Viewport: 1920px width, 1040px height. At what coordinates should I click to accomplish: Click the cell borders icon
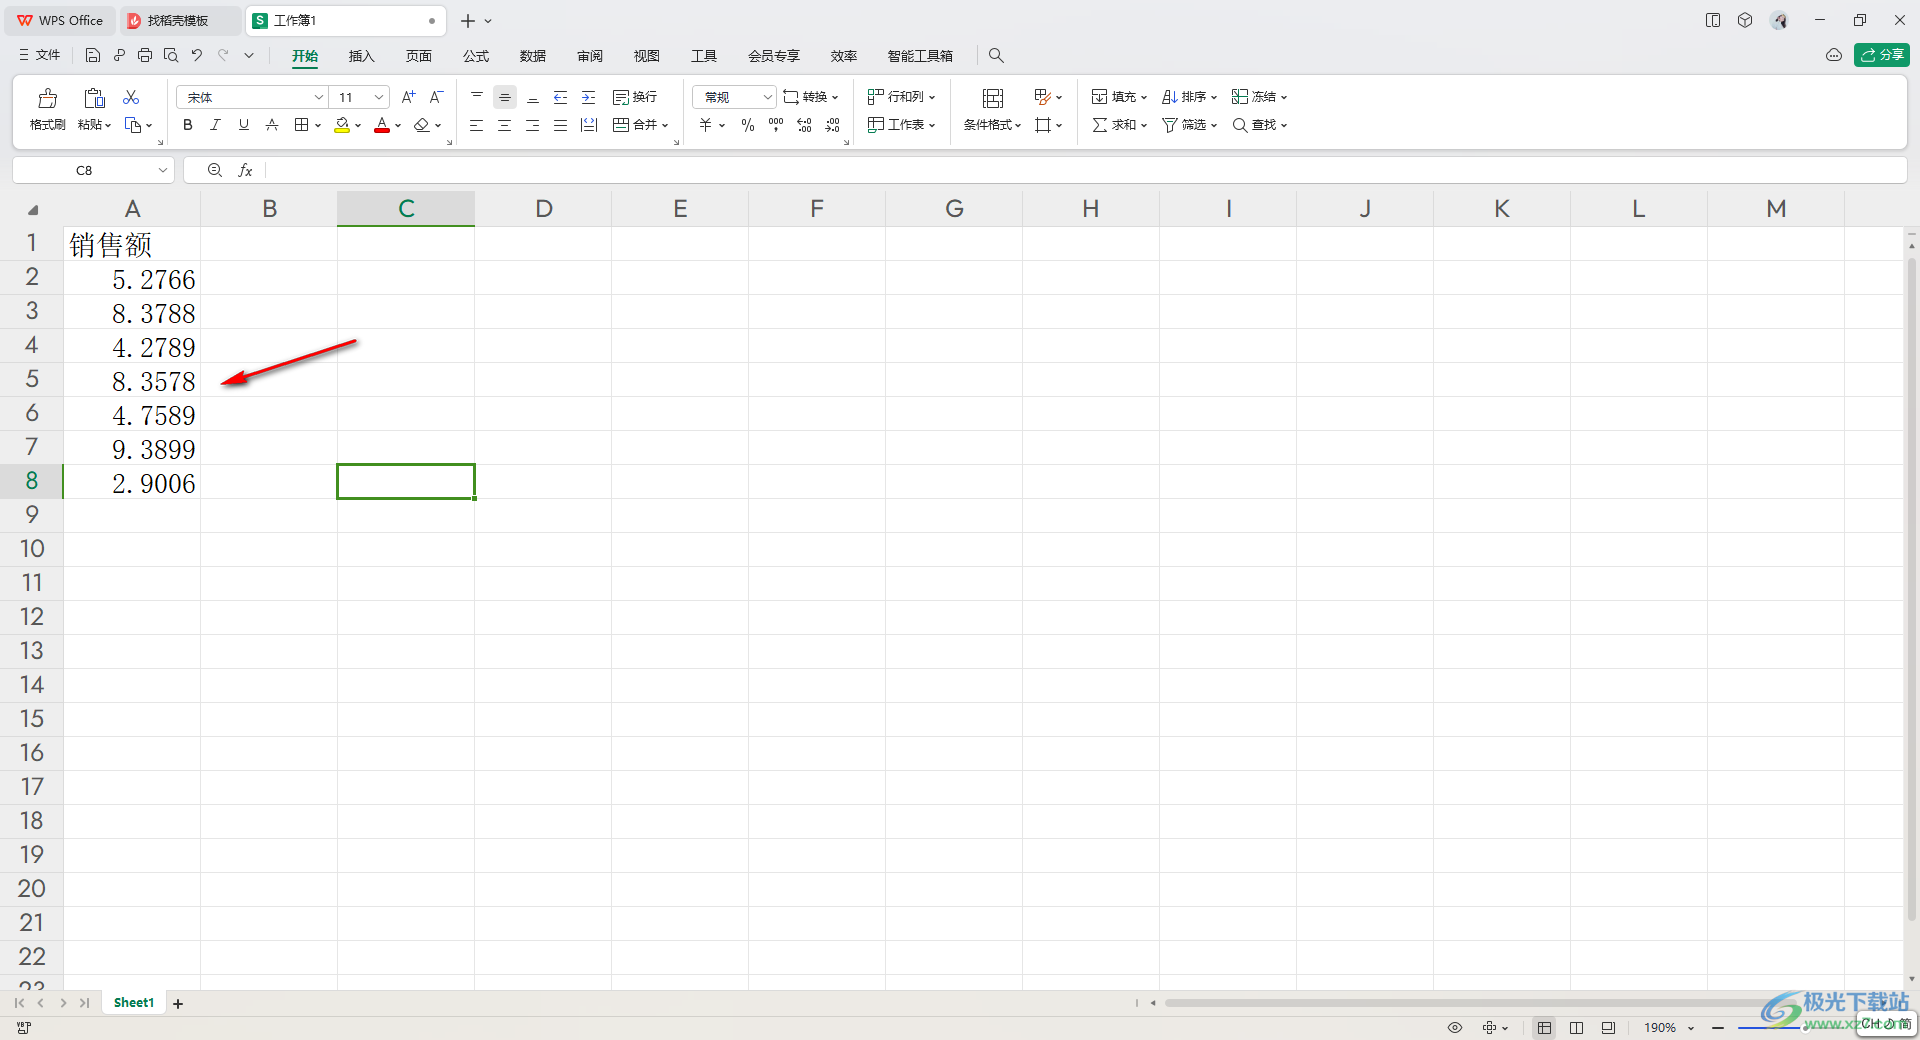tap(301, 125)
